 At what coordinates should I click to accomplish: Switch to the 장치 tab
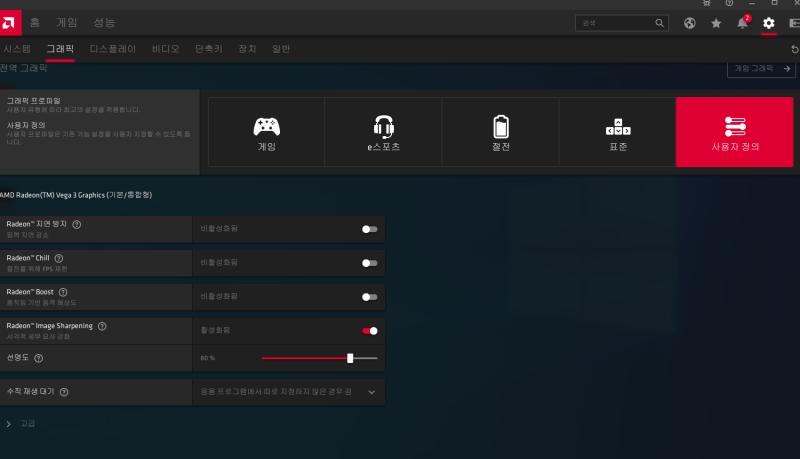pos(247,49)
